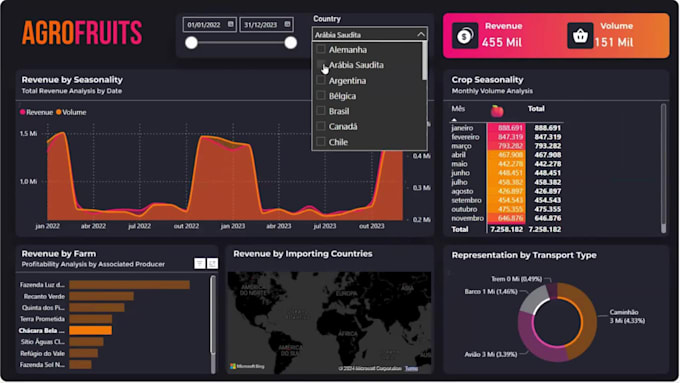Click the Revenue by Farm scrollbar
The width and height of the screenshot is (680, 383).
pos(212,314)
